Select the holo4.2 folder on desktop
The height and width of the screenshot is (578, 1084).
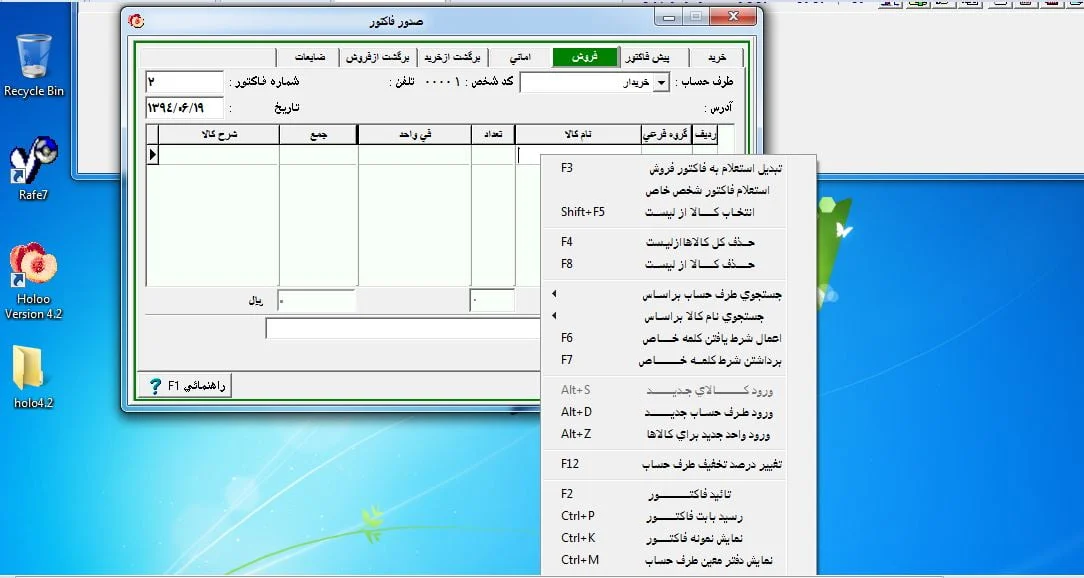coord(33,377)
